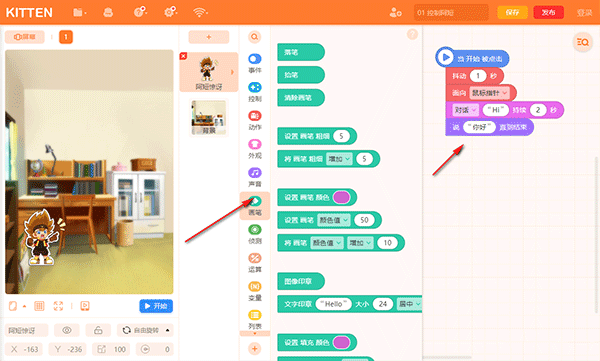Open the color value dropdown in set pen block
Image resolution: width=600 pixels, height=361 pixels.
tap(334, 220)
